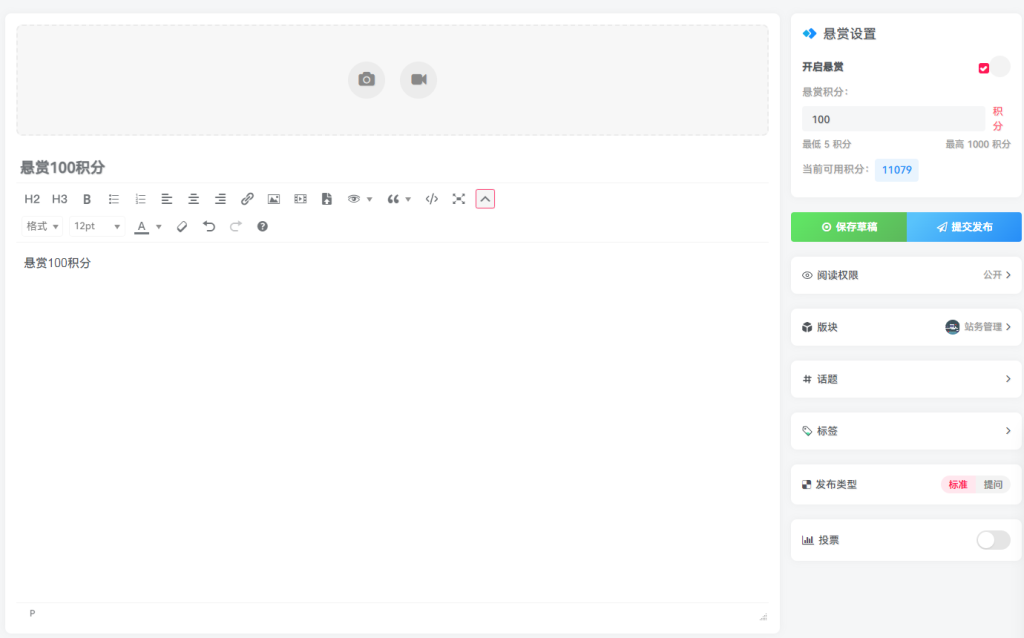
Task: Open the 格式 format dropdown
Action: 42,226
